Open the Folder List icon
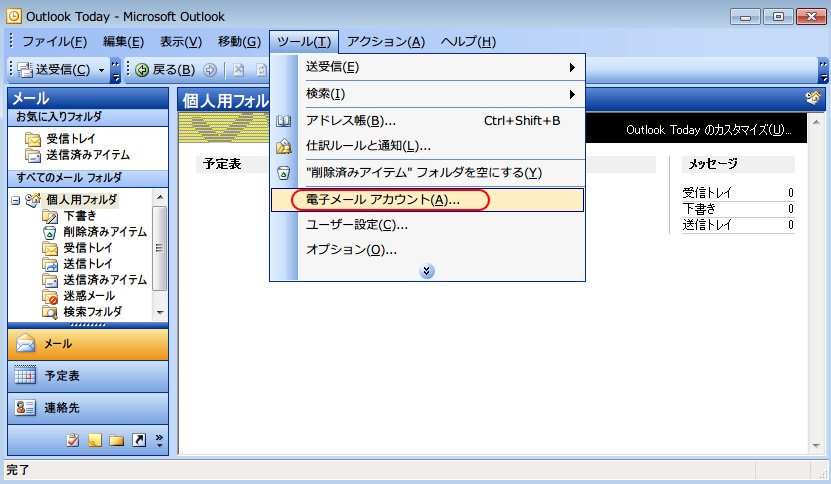The height and width of the screenshot is (484, 831). pyautogui.click(x=117, y=440)
